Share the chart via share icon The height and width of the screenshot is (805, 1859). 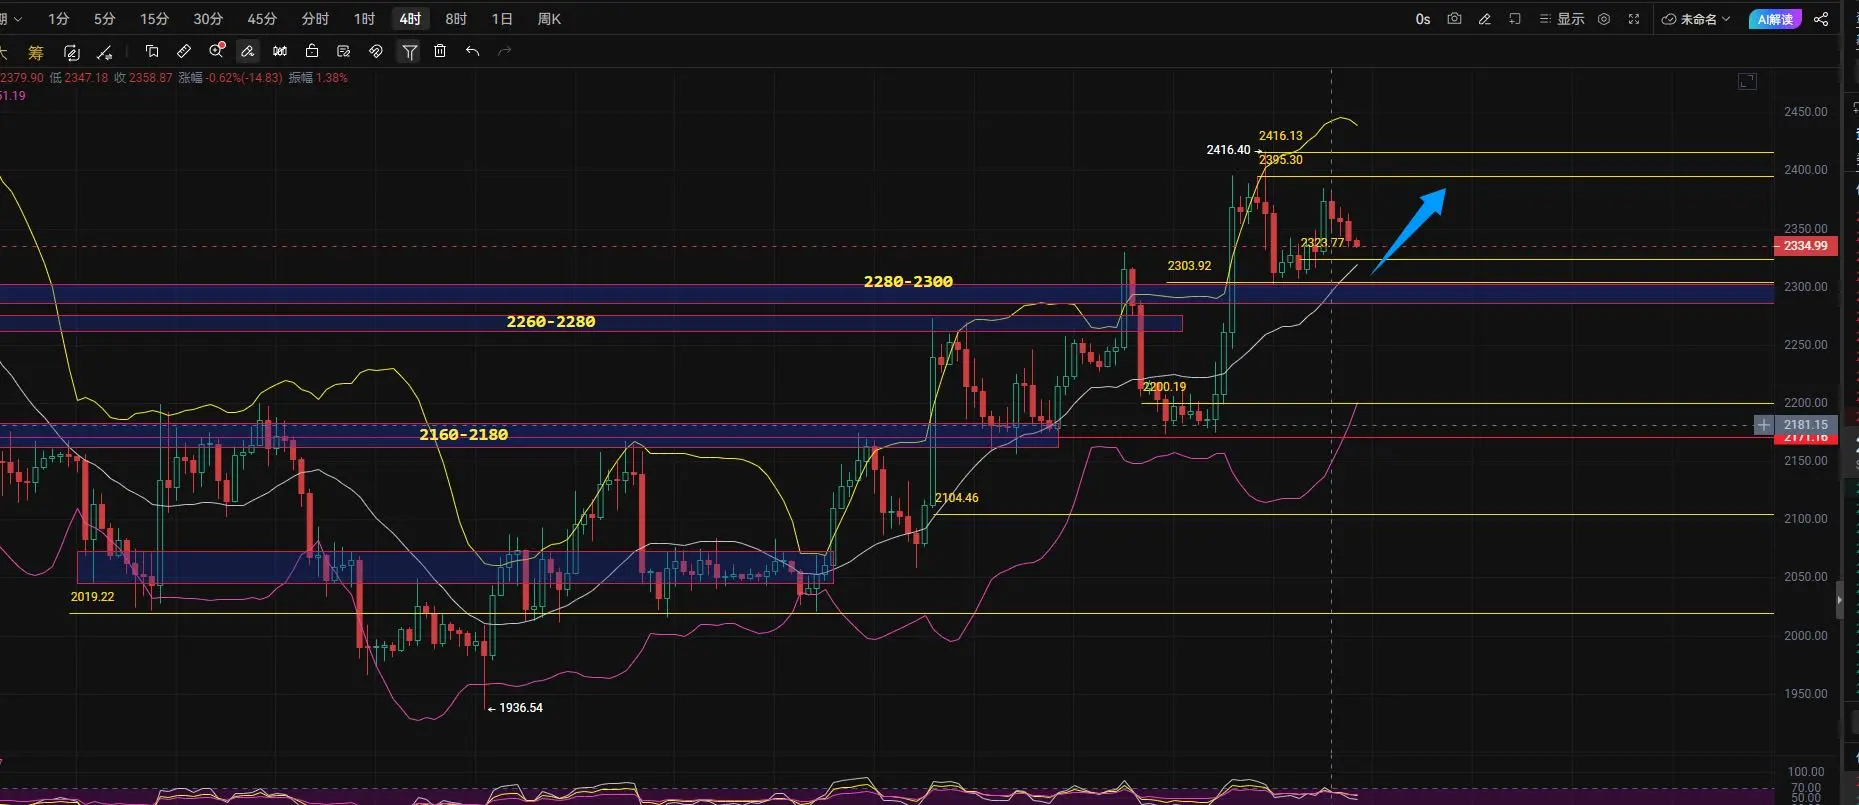coord(1821,19)
